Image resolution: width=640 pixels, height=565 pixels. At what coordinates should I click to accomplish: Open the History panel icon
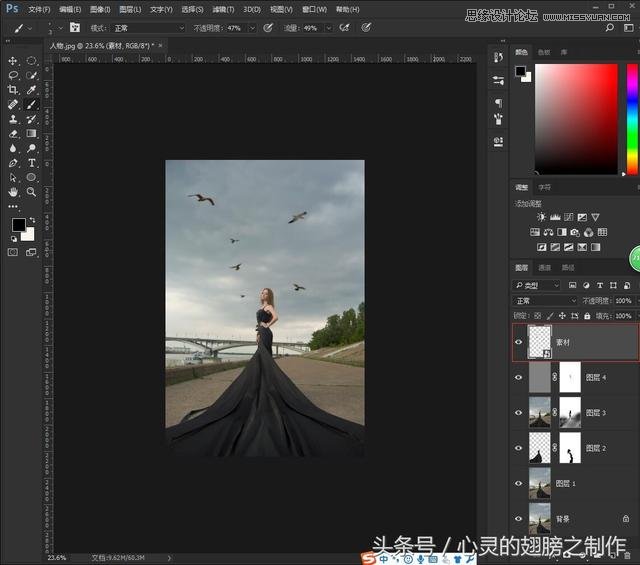coord(498,58)
